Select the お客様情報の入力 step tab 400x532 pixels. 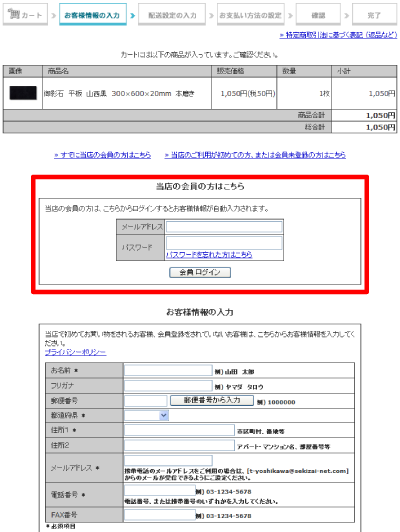click(x=93, y=15)
